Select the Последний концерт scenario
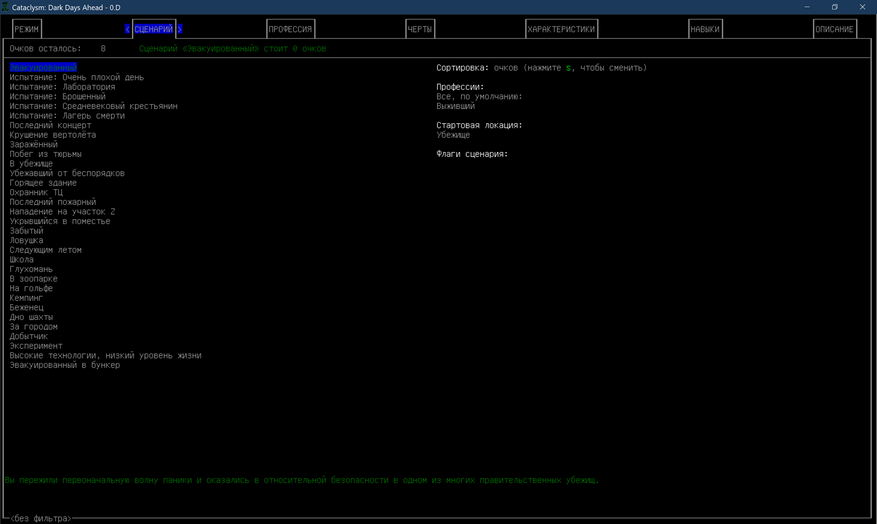Image resolution: width=877 pixels, height=524 pixels. tap(50, 125)
